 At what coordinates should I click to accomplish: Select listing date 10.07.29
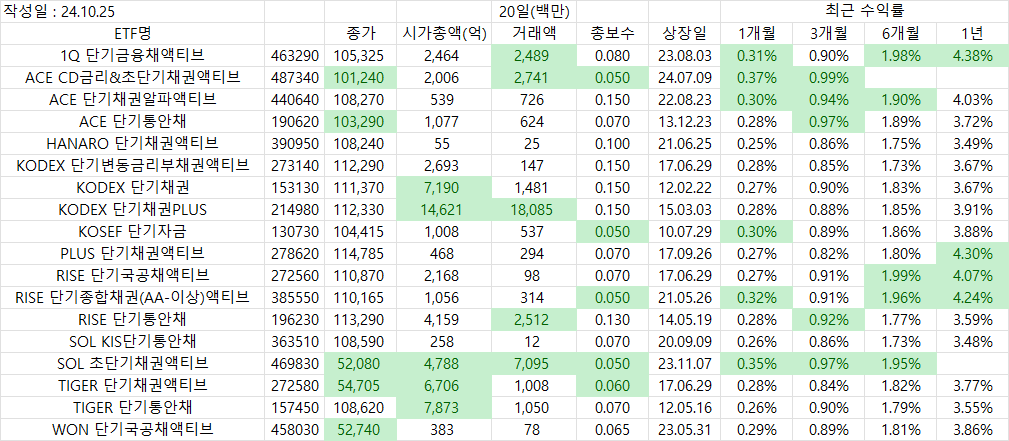click(684, 232)
